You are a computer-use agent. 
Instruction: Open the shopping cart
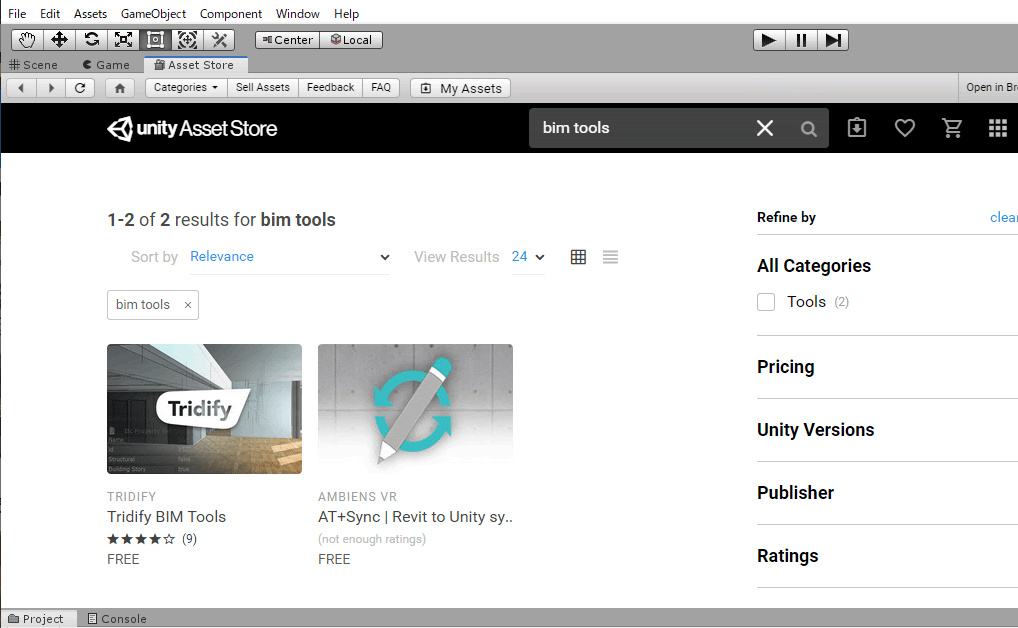tap(952, 128)
